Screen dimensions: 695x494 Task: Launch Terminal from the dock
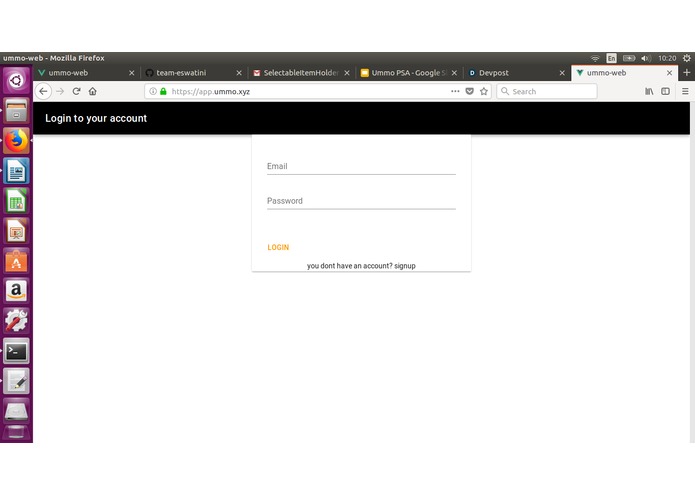[x=16, y=351]
